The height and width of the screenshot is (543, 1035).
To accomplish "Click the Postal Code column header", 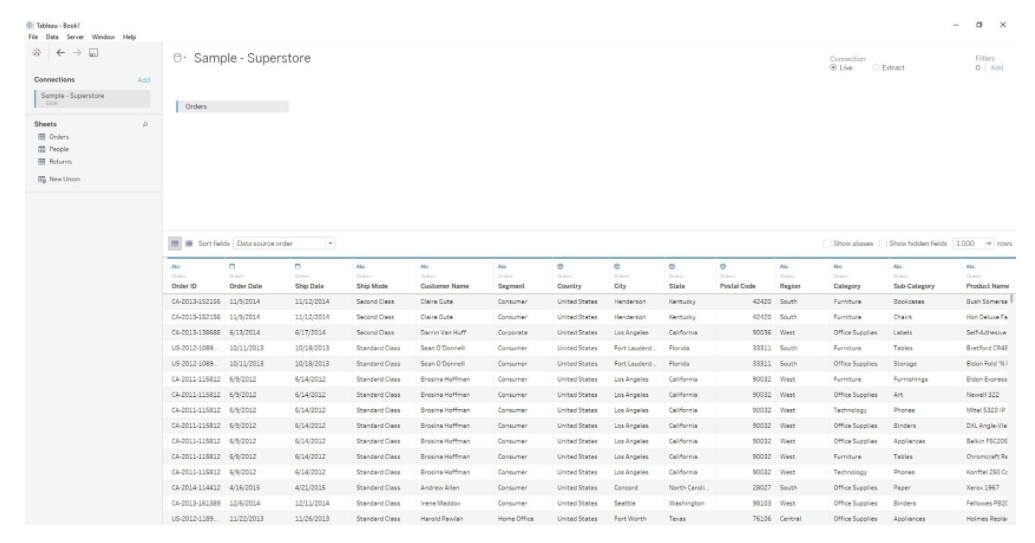I will (x=737, y=286).
